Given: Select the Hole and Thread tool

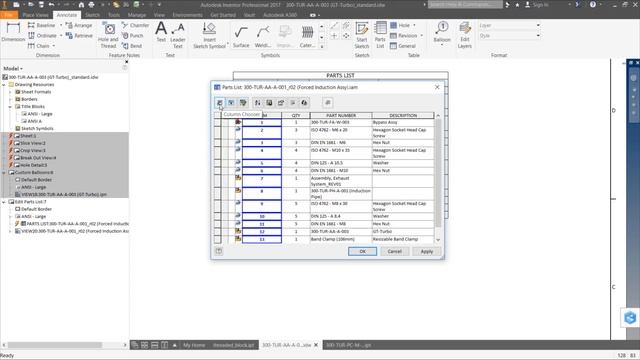Looking at the screenshot, I should [x=109, y=36].
